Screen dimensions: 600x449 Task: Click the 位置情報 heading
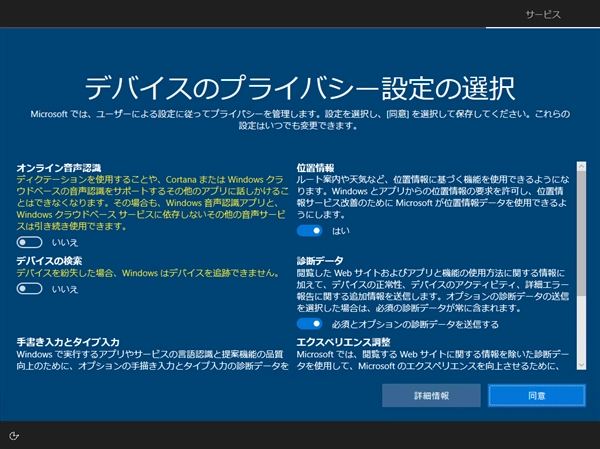tap(316, 168)
